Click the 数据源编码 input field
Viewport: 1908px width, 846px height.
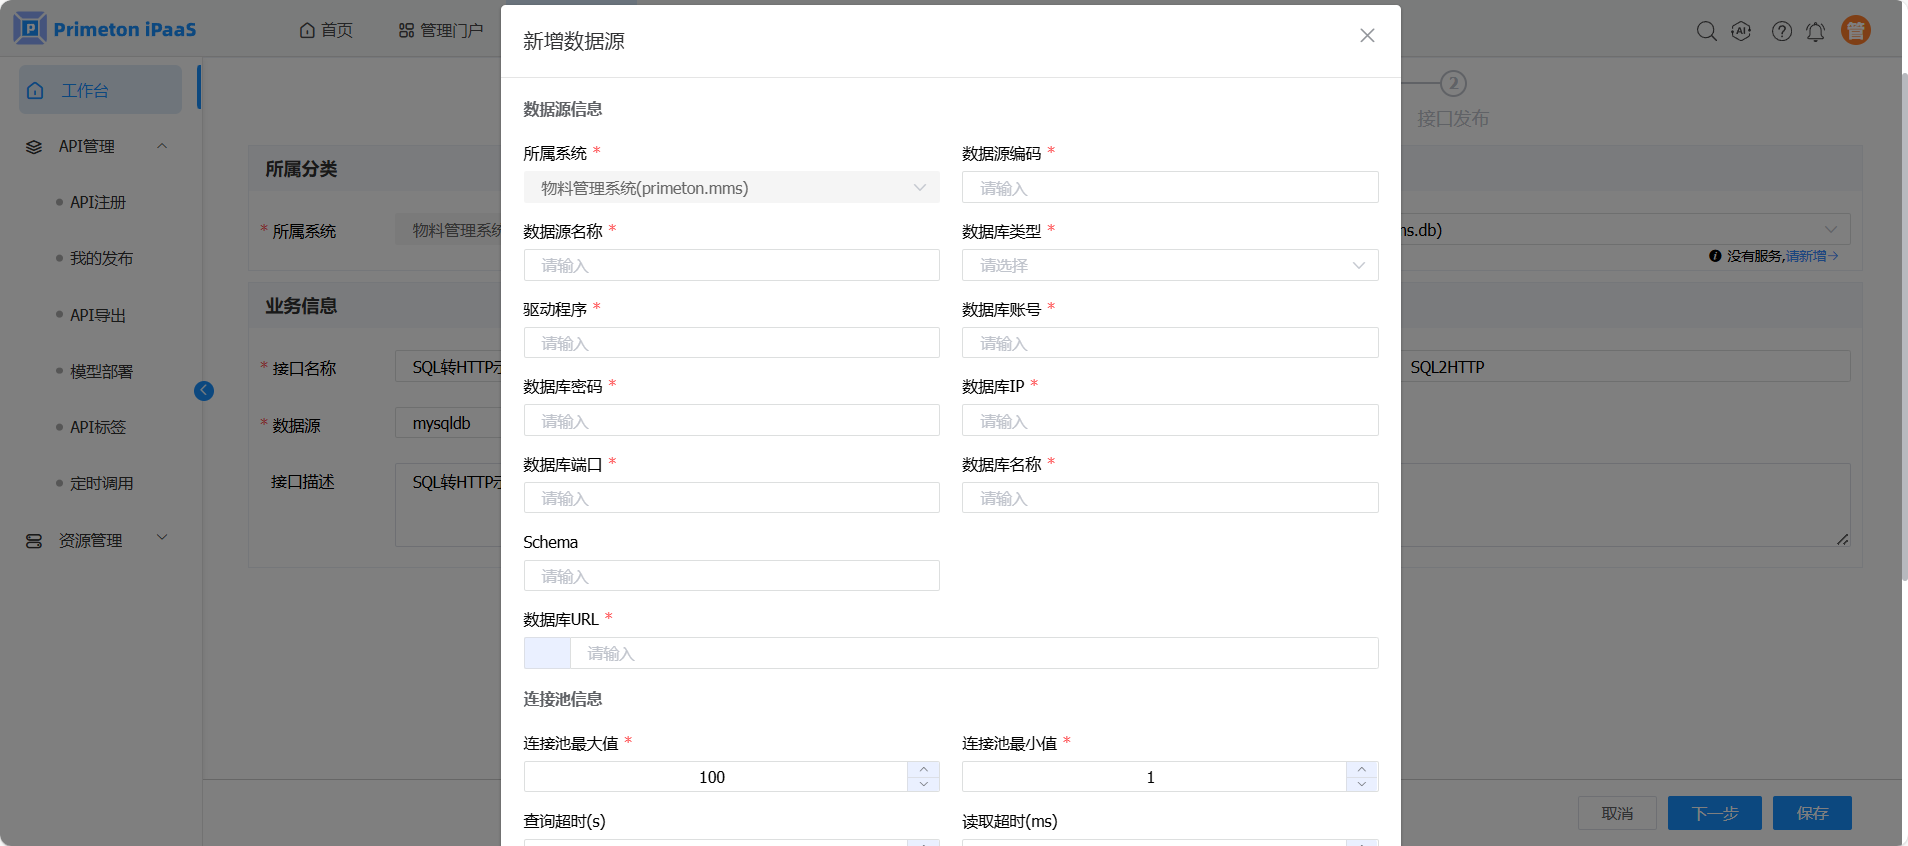tap(1169, 188)
